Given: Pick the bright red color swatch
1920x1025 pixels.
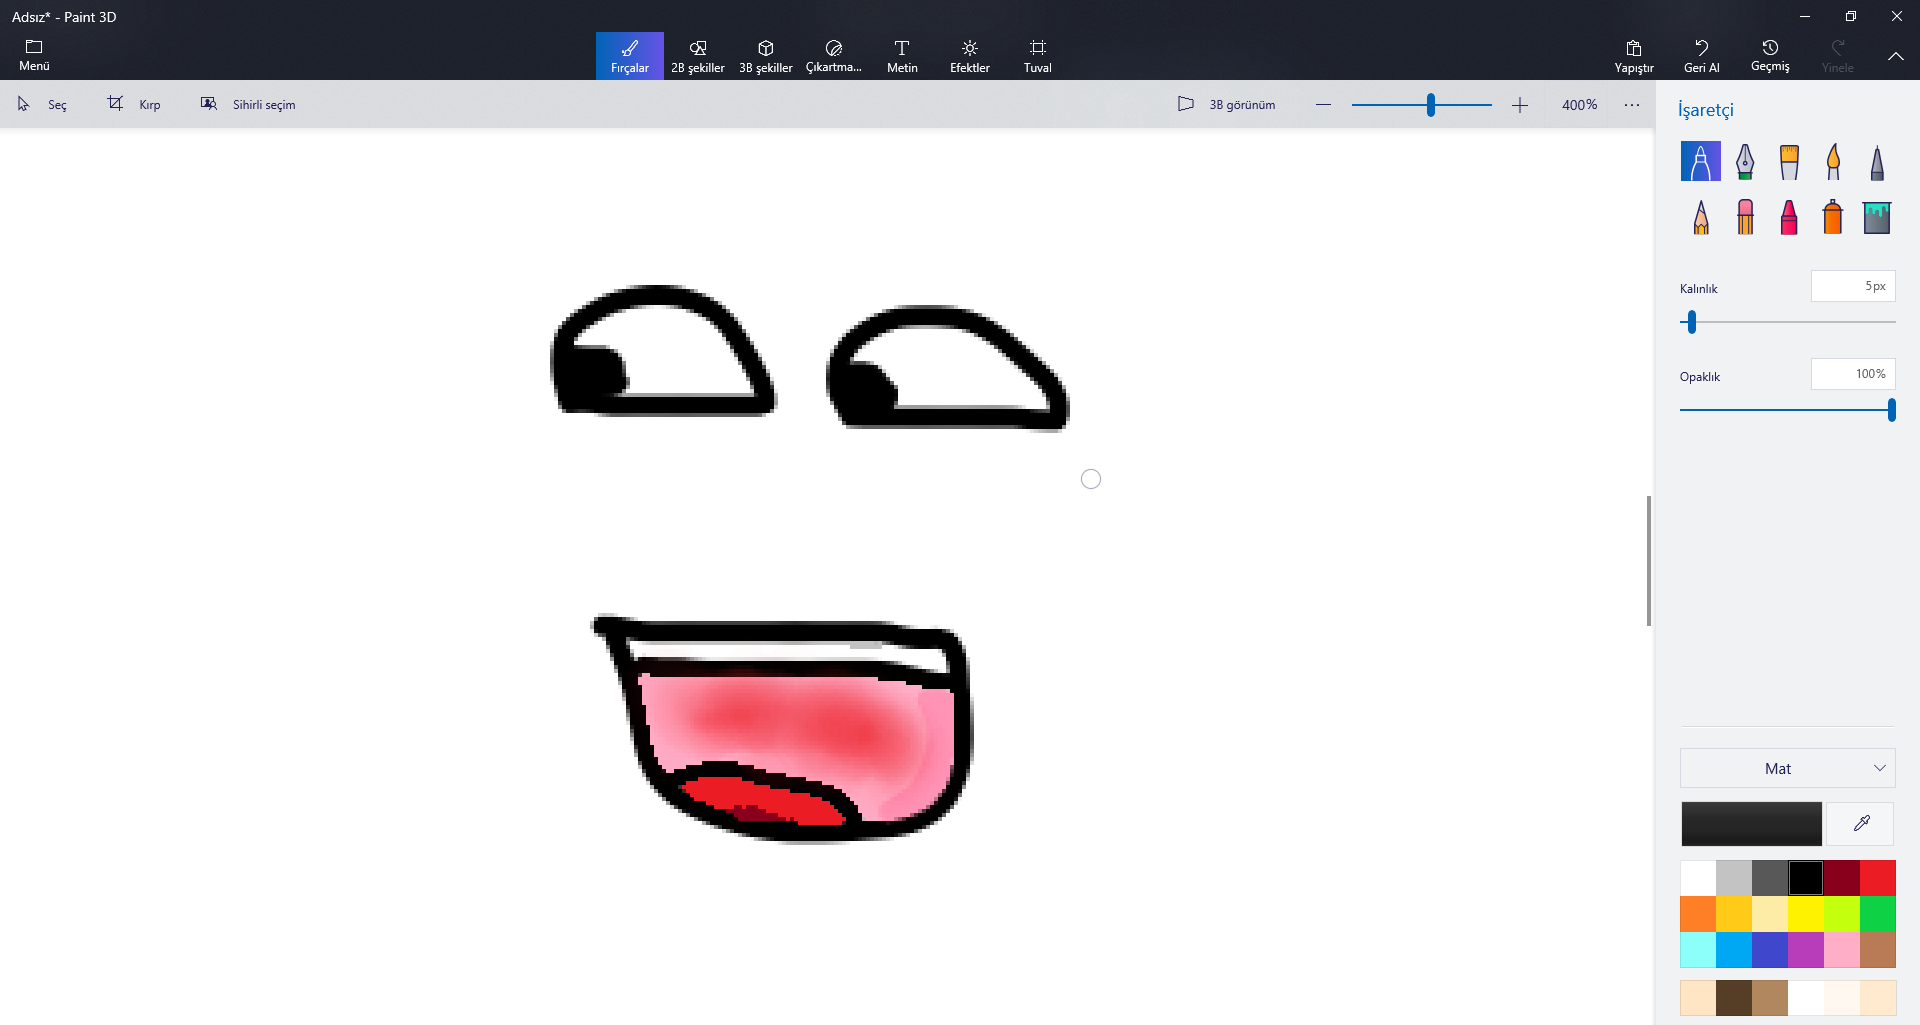Looking at the screenshot, I should point(1877,878).
